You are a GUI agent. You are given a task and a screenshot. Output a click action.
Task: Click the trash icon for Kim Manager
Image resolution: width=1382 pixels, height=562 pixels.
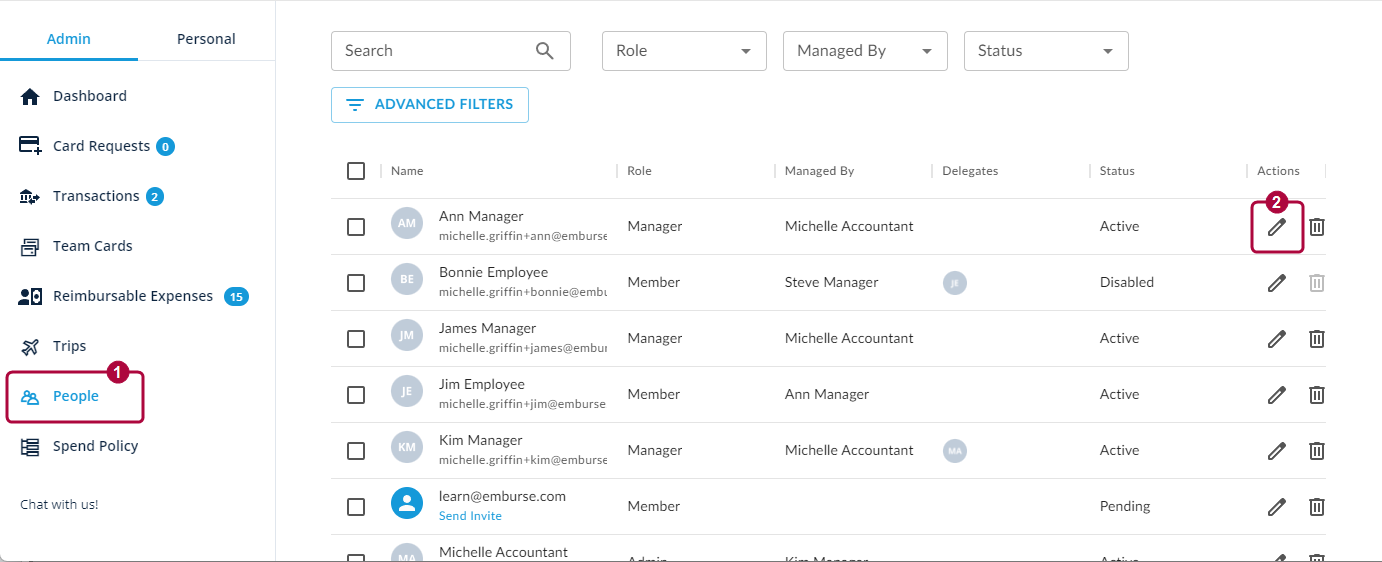pyautogui.click(x=1317, y=451)
